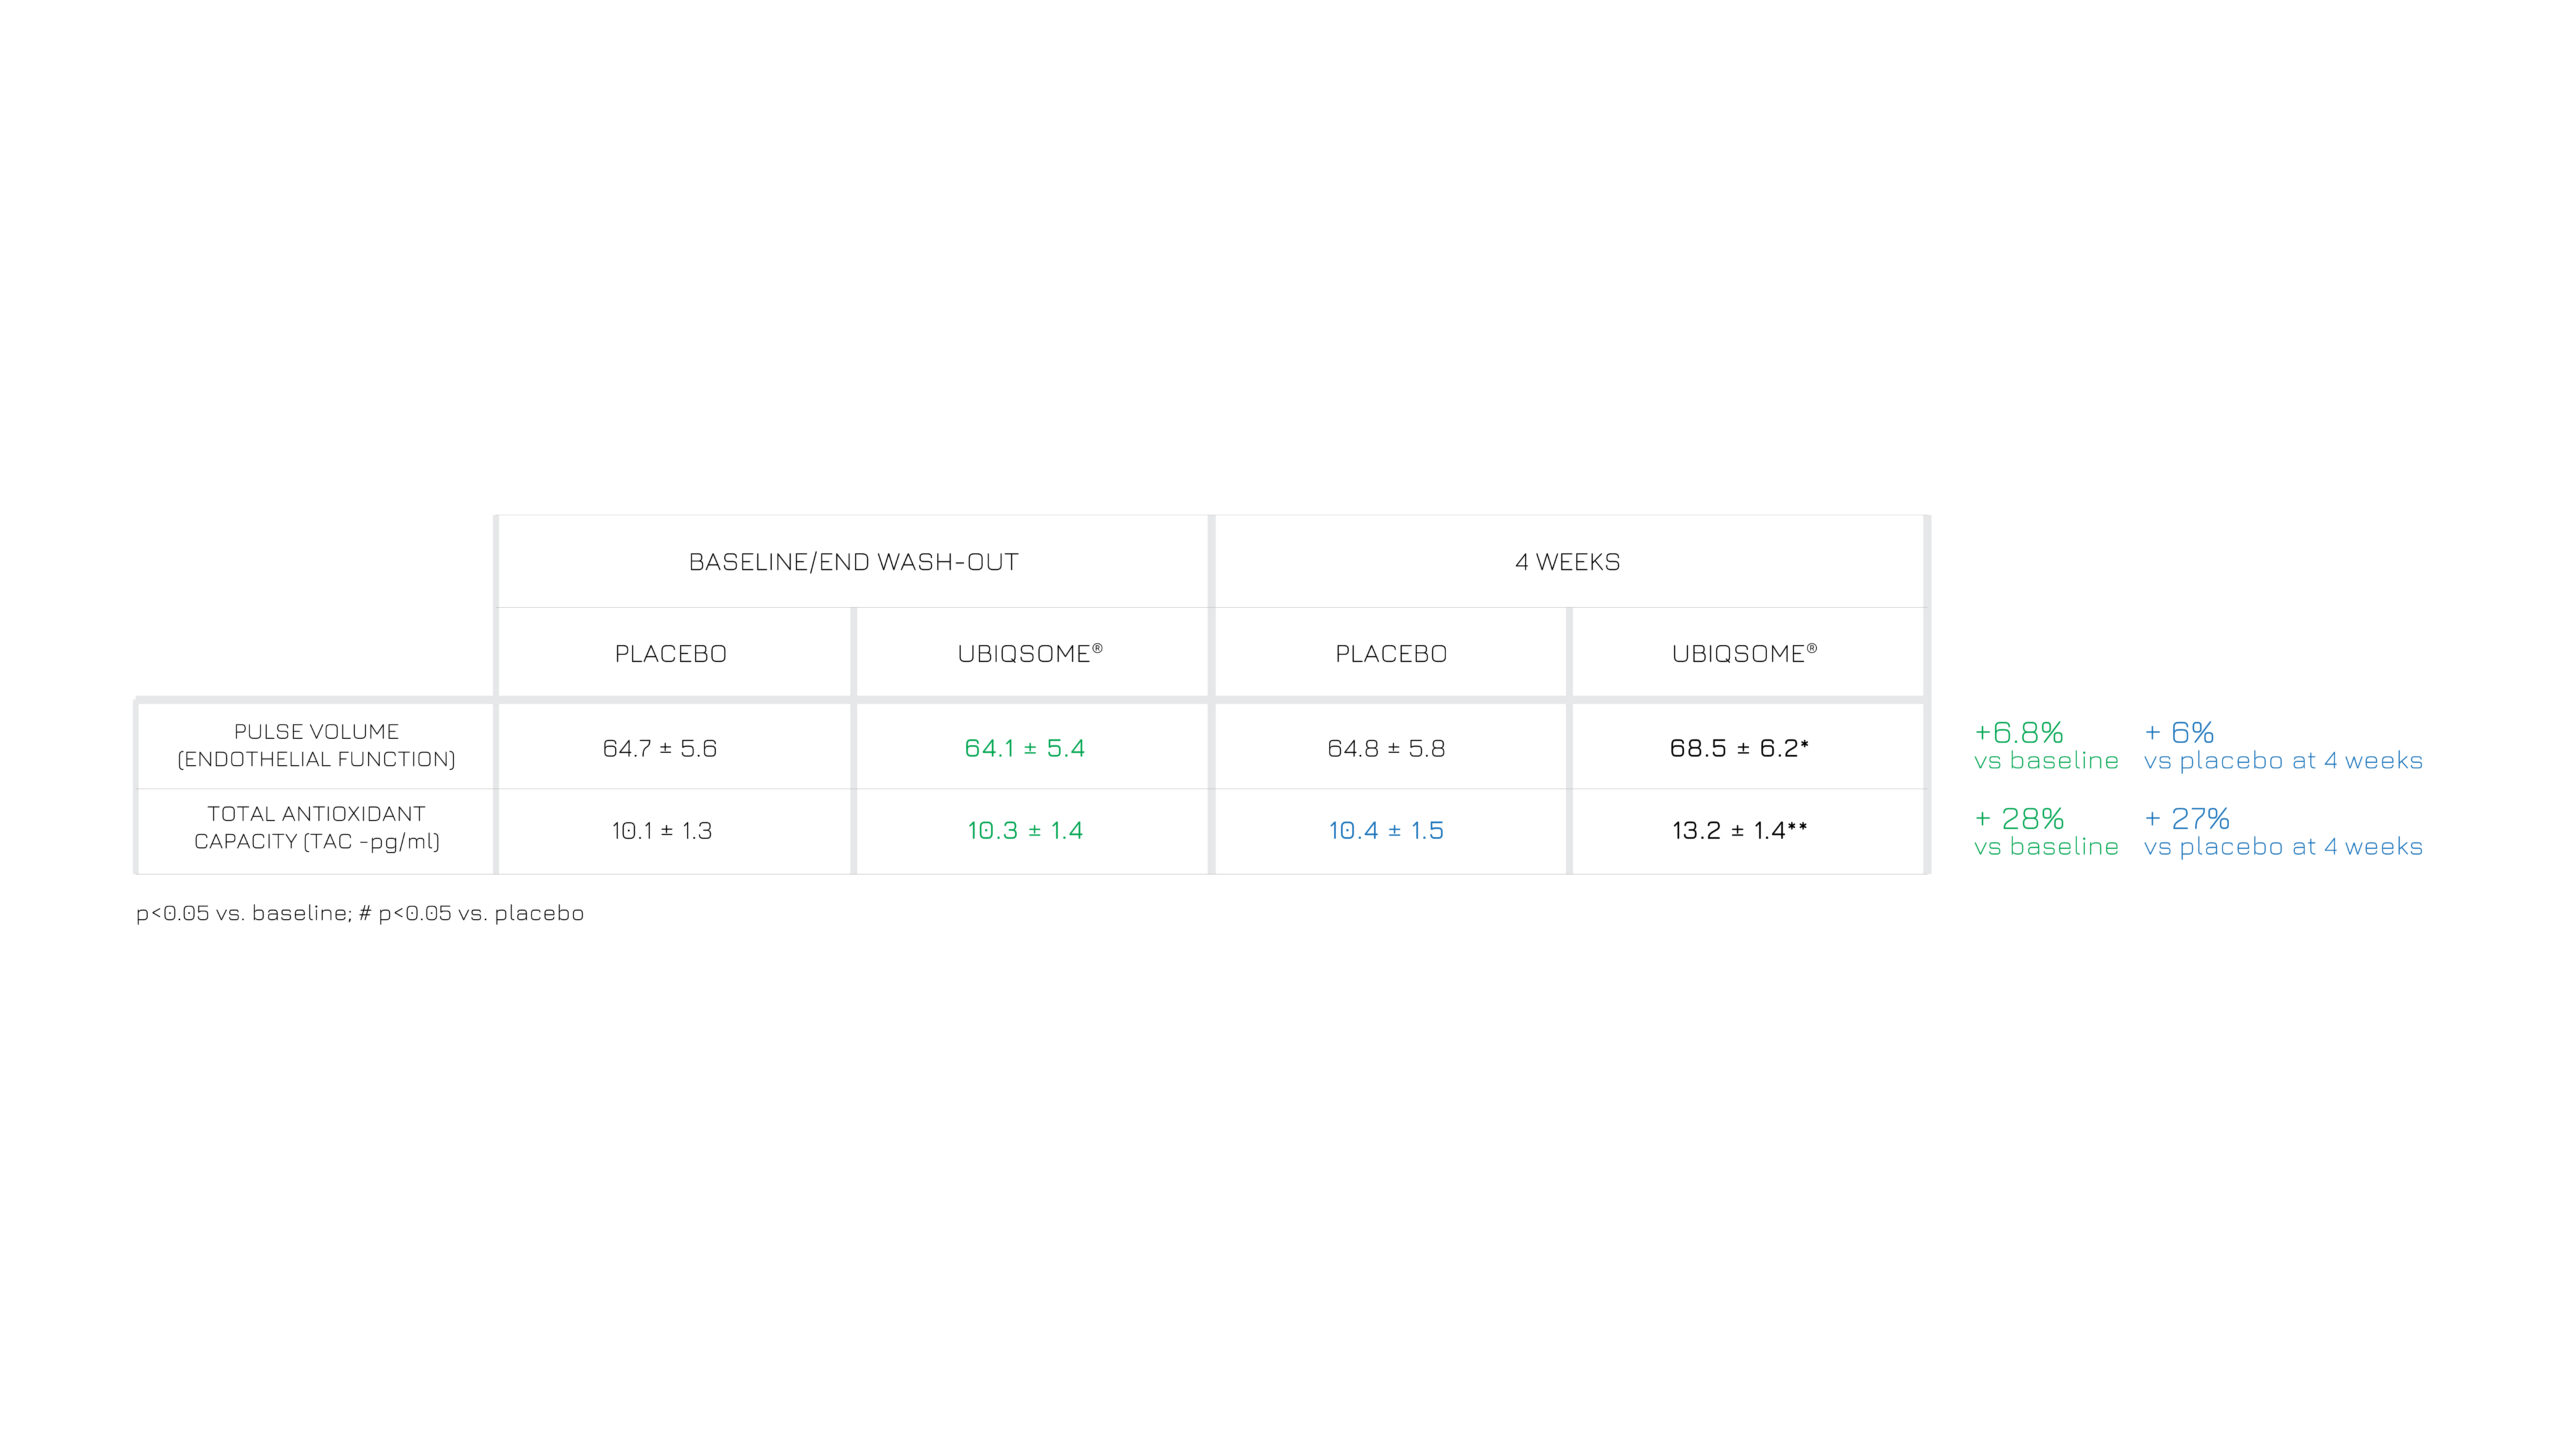Click the + 28% vs baseline text
This screenshot has width=2560, height=1440.
[2045, 832]
